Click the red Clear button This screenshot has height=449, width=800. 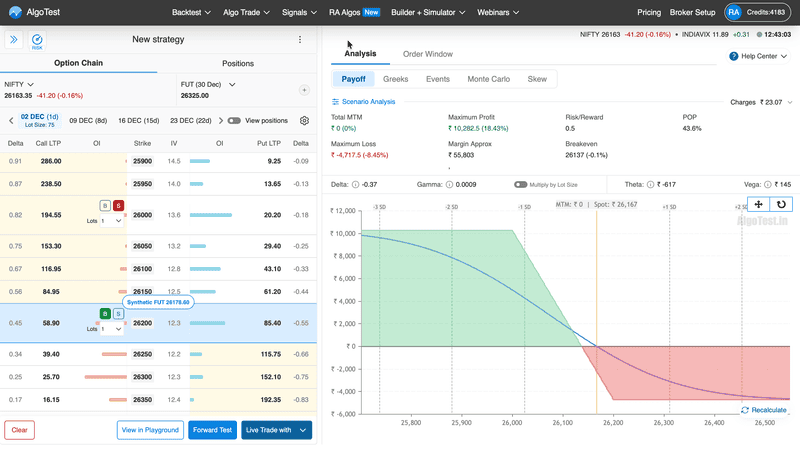[x=19, y=430]
